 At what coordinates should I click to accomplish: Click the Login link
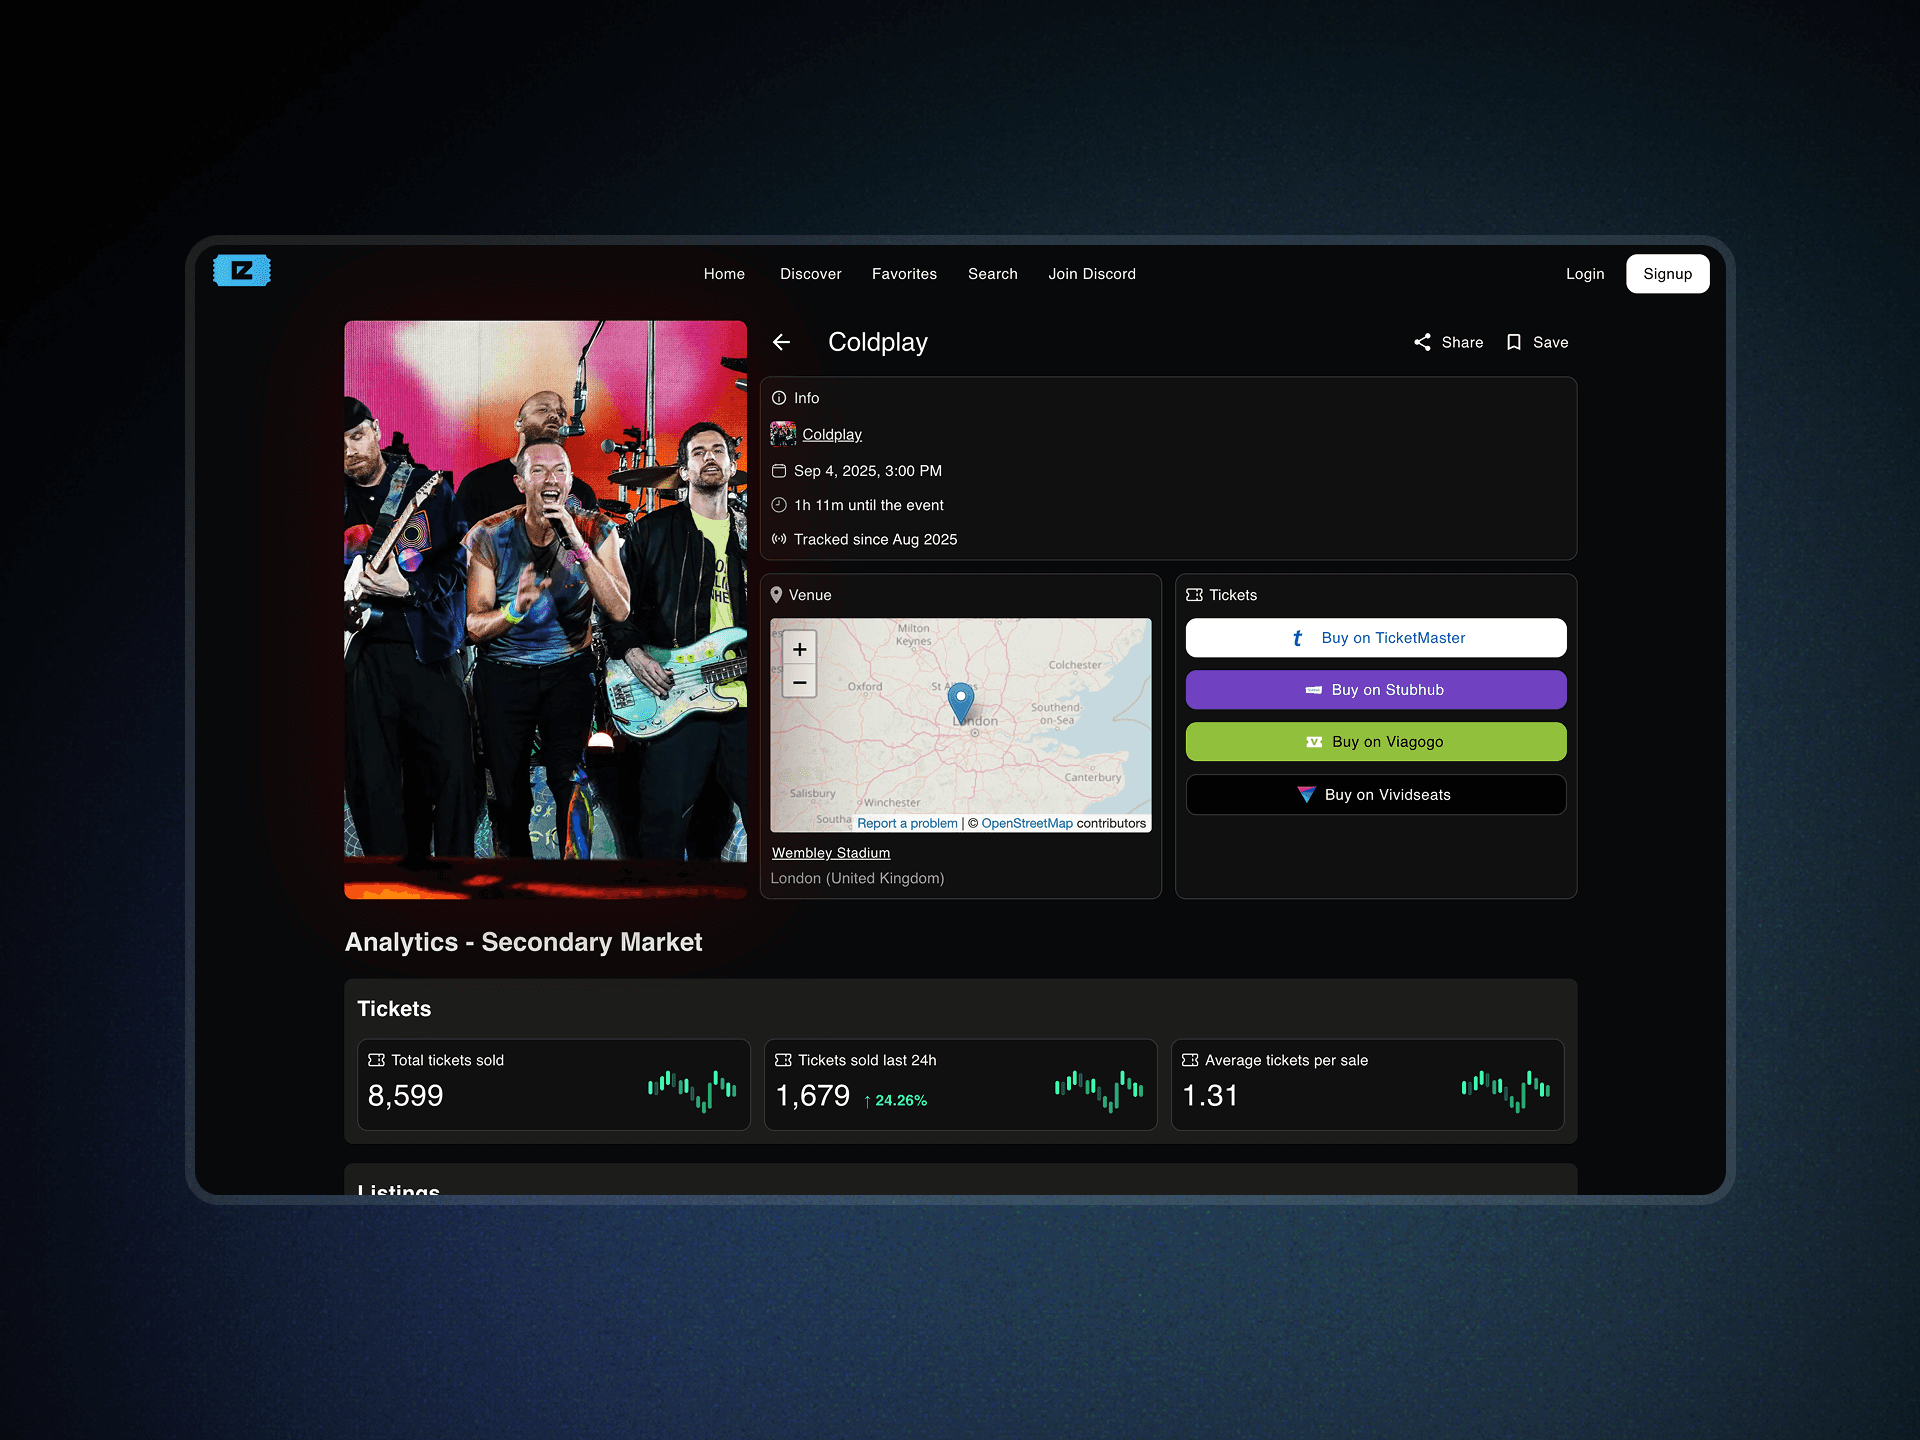(x=1584, y=274)
